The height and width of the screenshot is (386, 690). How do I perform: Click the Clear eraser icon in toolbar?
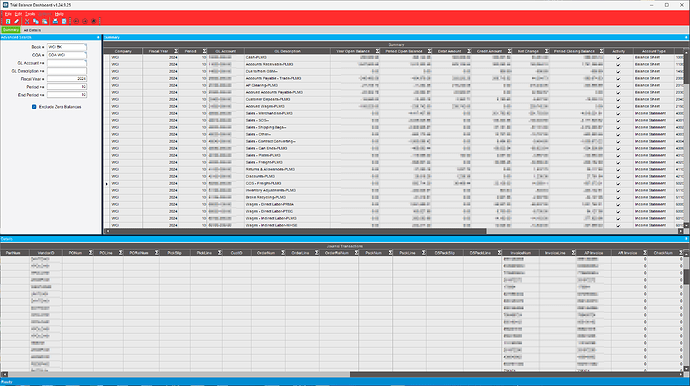tap(17, 21)
